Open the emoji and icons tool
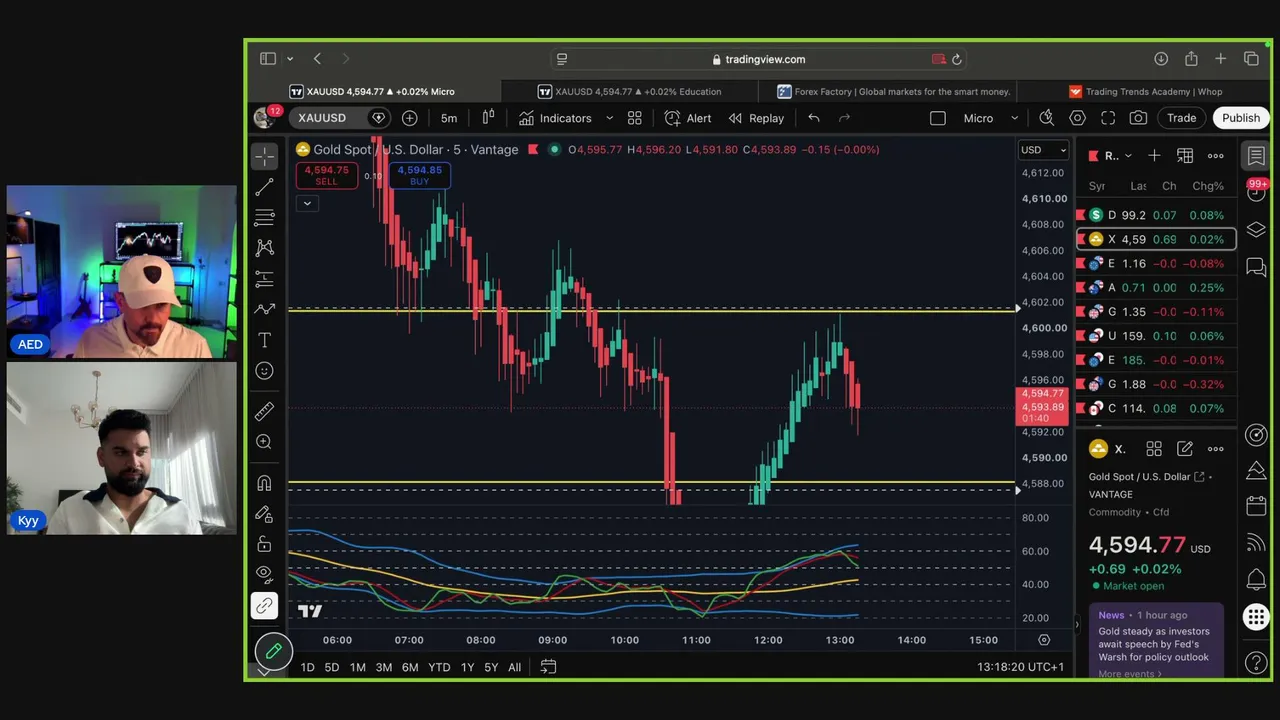This screenshot has height=720, width=1280. pyautogui.click(x=264, y=371)
